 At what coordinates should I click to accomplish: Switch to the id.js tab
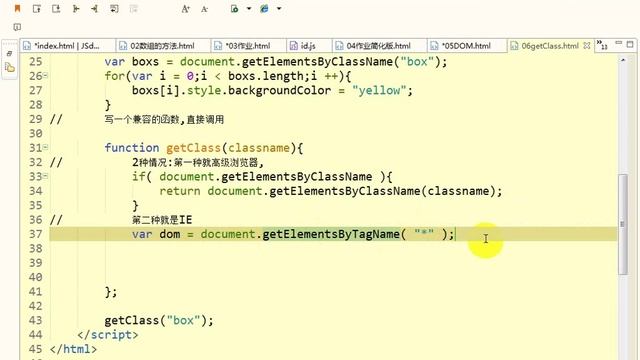[x=308, y=46]
